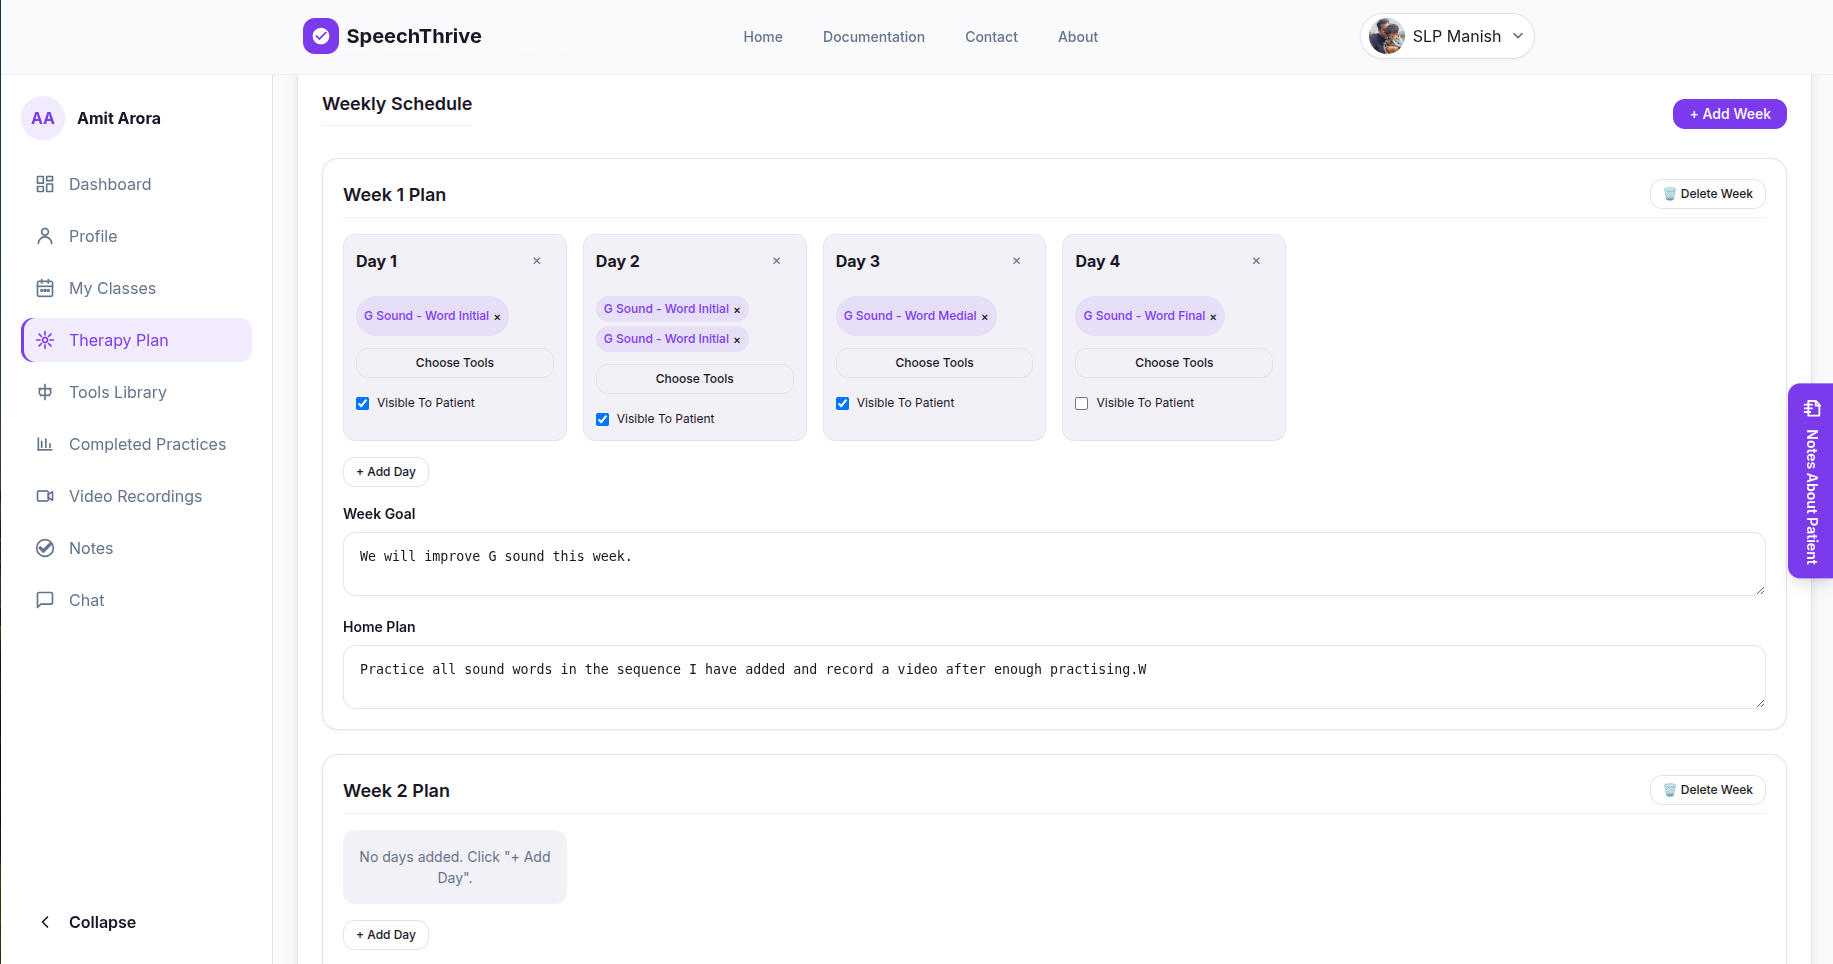Image resolution: width=1833 pixels, height=964 pixels.
Task: Open Choose Tools selector for Day 1
Action: (x=455, y=363)
